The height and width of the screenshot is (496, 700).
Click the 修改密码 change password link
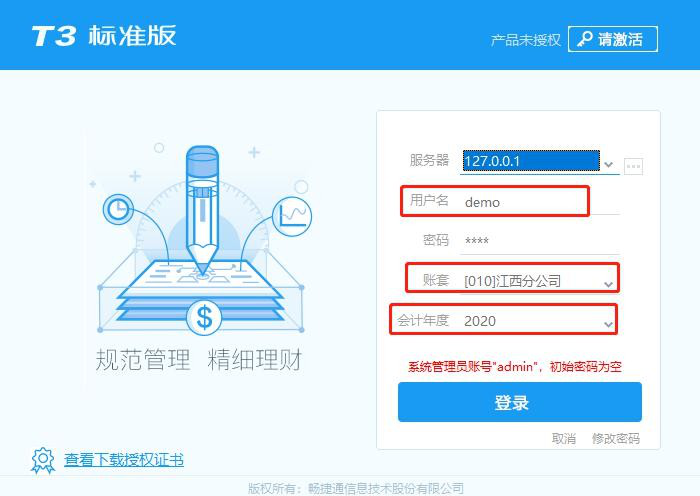pos(616,438)
